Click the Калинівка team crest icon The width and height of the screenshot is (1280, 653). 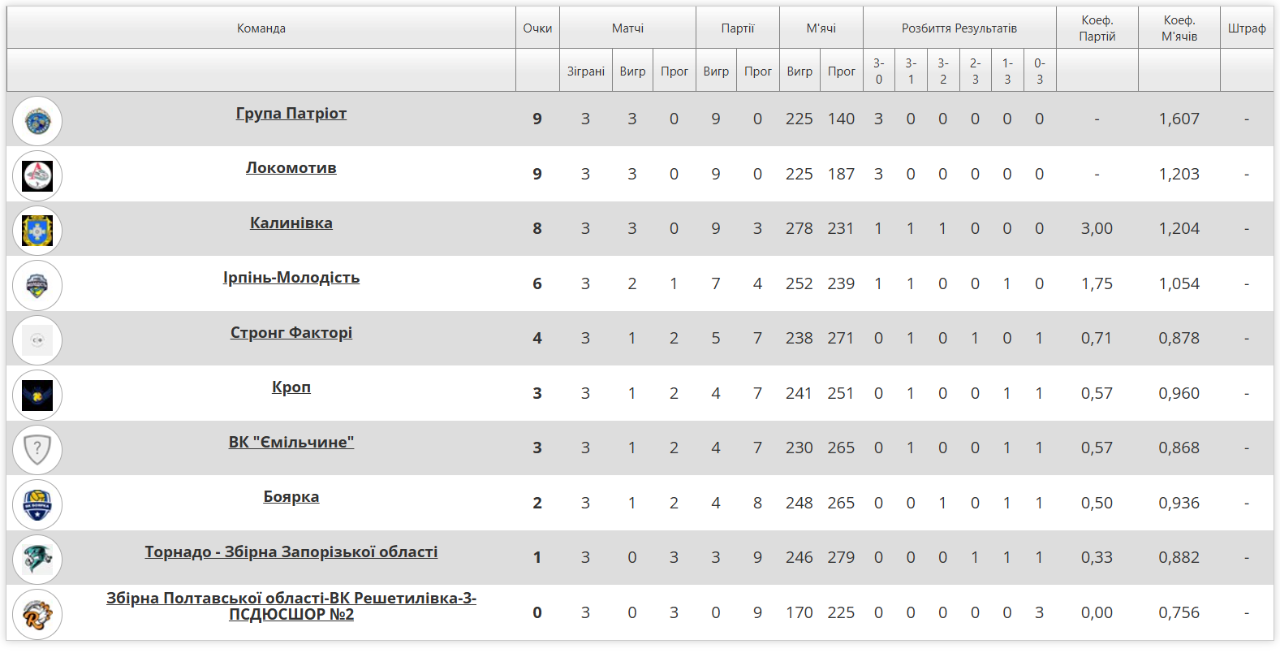click(37, 230)
